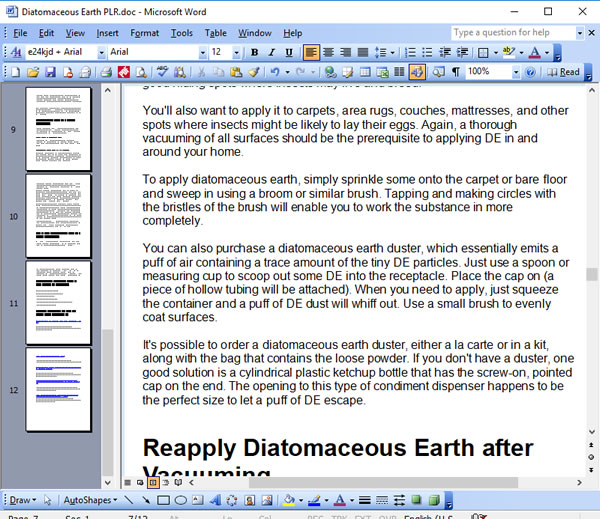Screen dimensions: 600x519
Task: Toggle Show/Hide paragraph marks
Action: pos(456,72)
